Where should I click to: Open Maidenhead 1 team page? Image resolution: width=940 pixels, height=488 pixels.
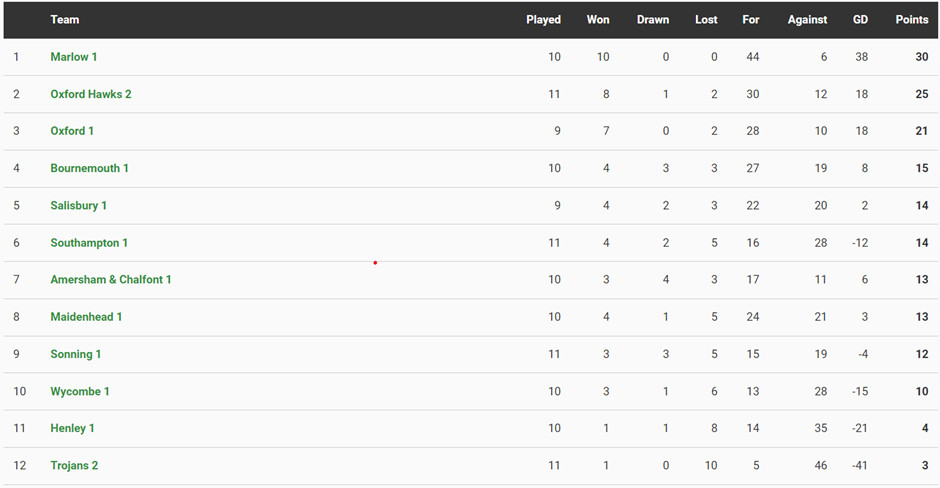point(86,317)
